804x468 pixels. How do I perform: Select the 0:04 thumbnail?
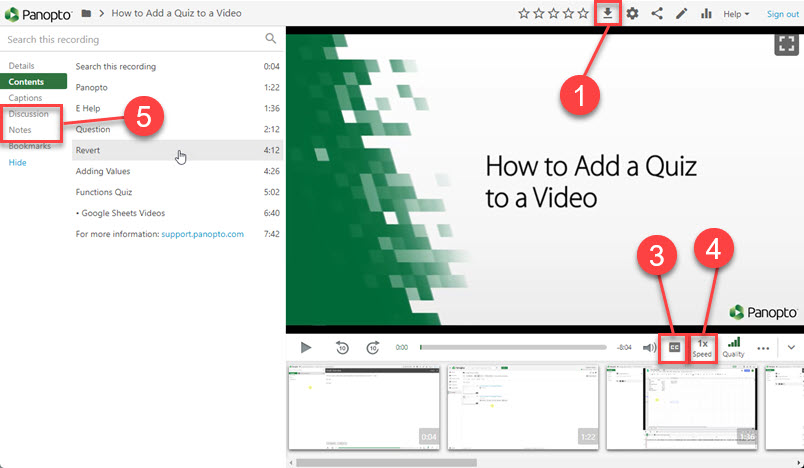pyautogui.click(x=364, y=408)
